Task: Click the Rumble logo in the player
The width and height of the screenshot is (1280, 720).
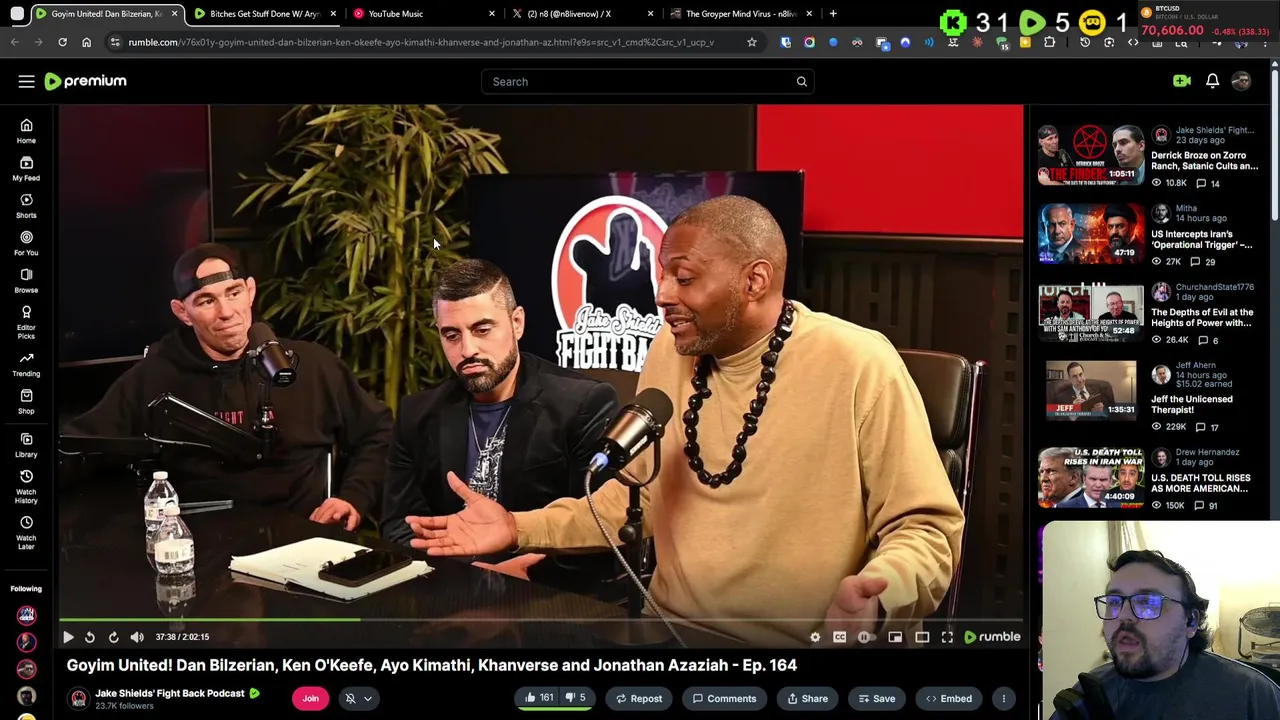Action: (x=992, y=637)
